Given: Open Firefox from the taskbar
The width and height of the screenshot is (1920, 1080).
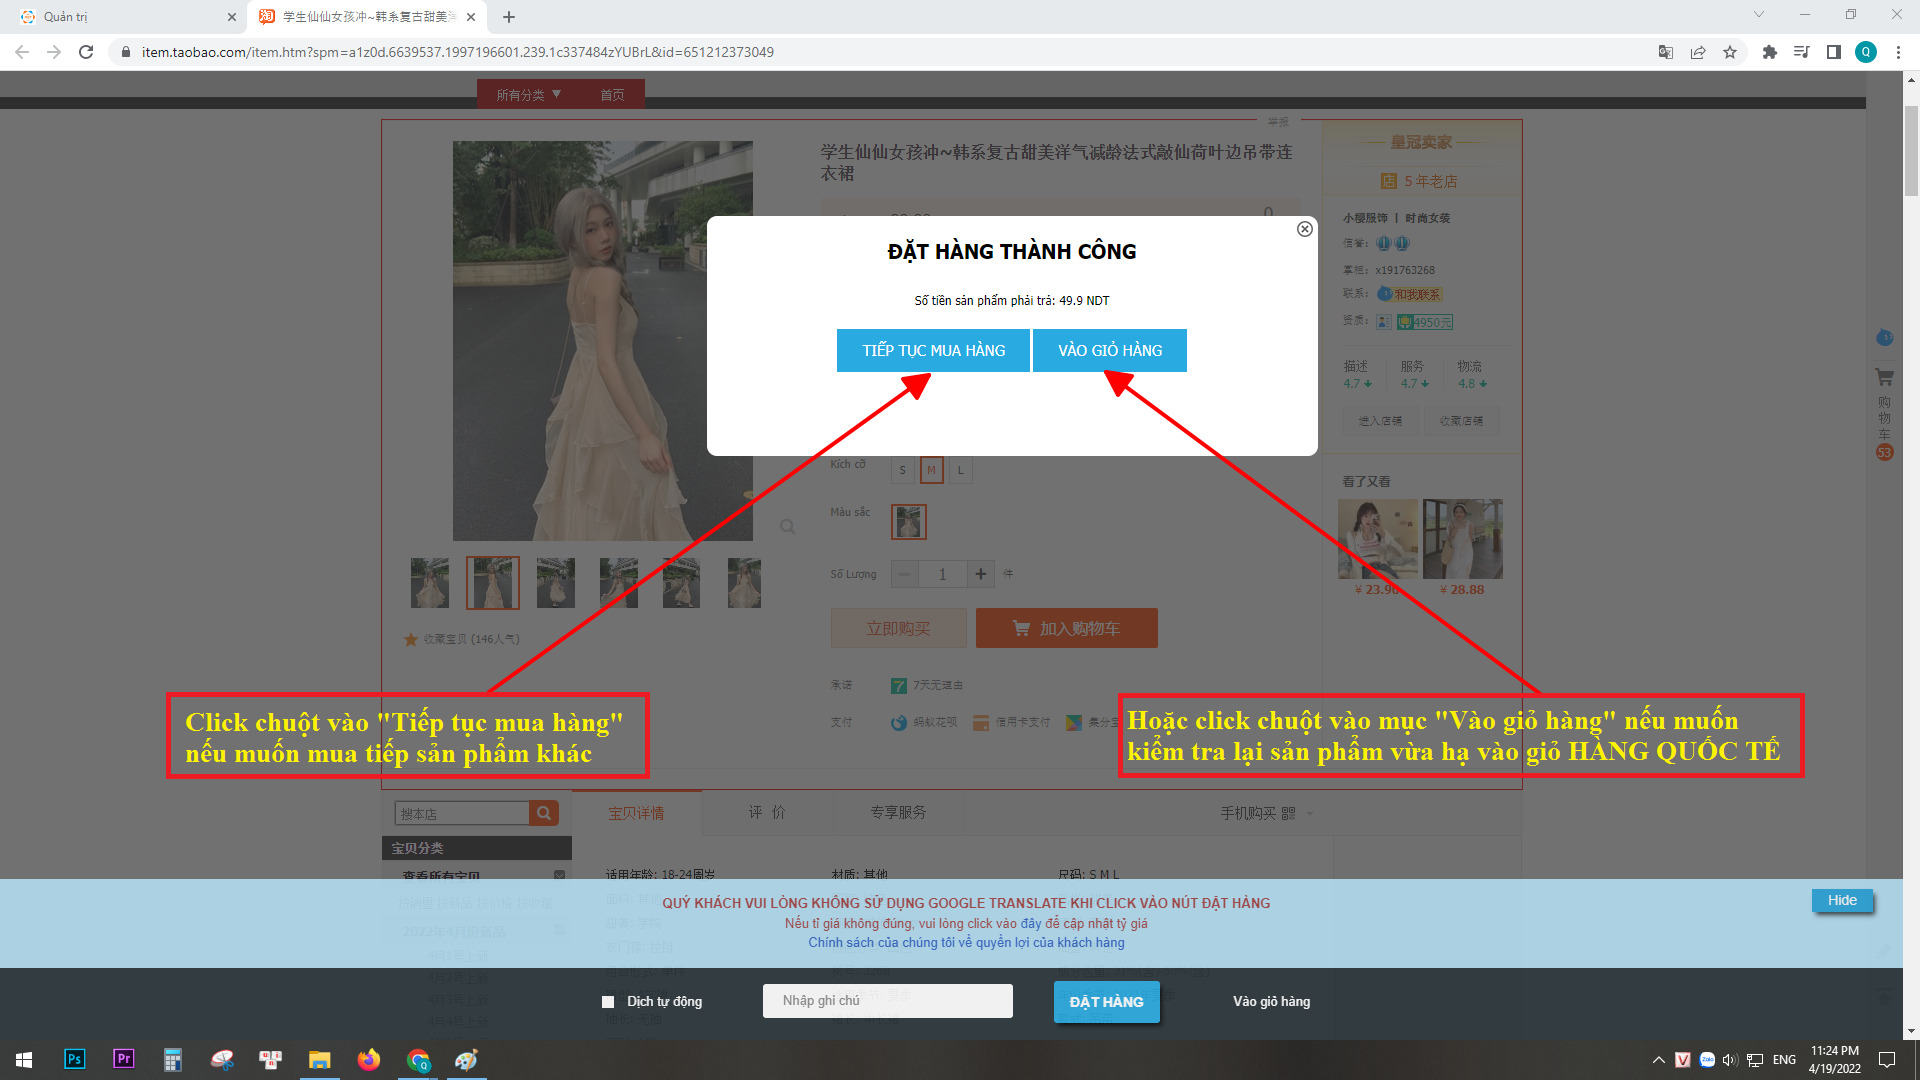Looking at the screenshot, I should (369, 1059).
